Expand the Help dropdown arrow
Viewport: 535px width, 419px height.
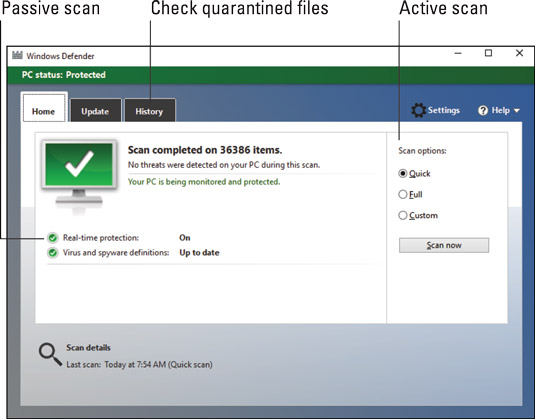(517, 111)
